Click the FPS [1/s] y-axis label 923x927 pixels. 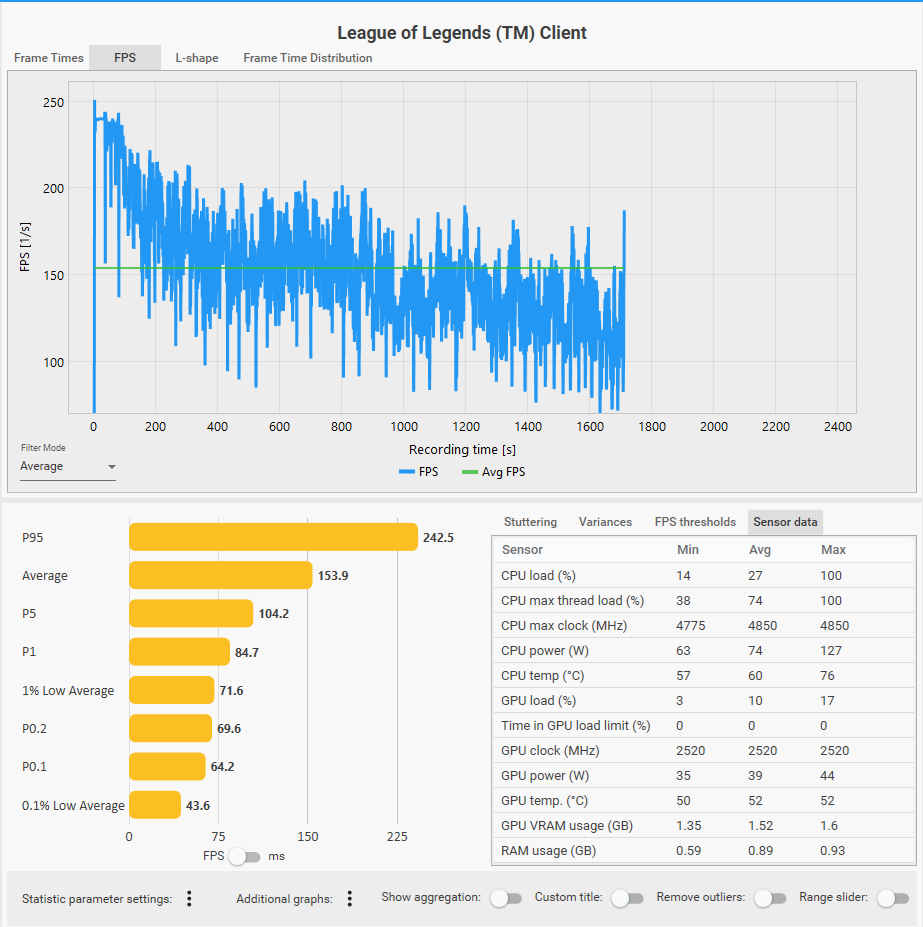pyautogui.click(x=25, y=247)
